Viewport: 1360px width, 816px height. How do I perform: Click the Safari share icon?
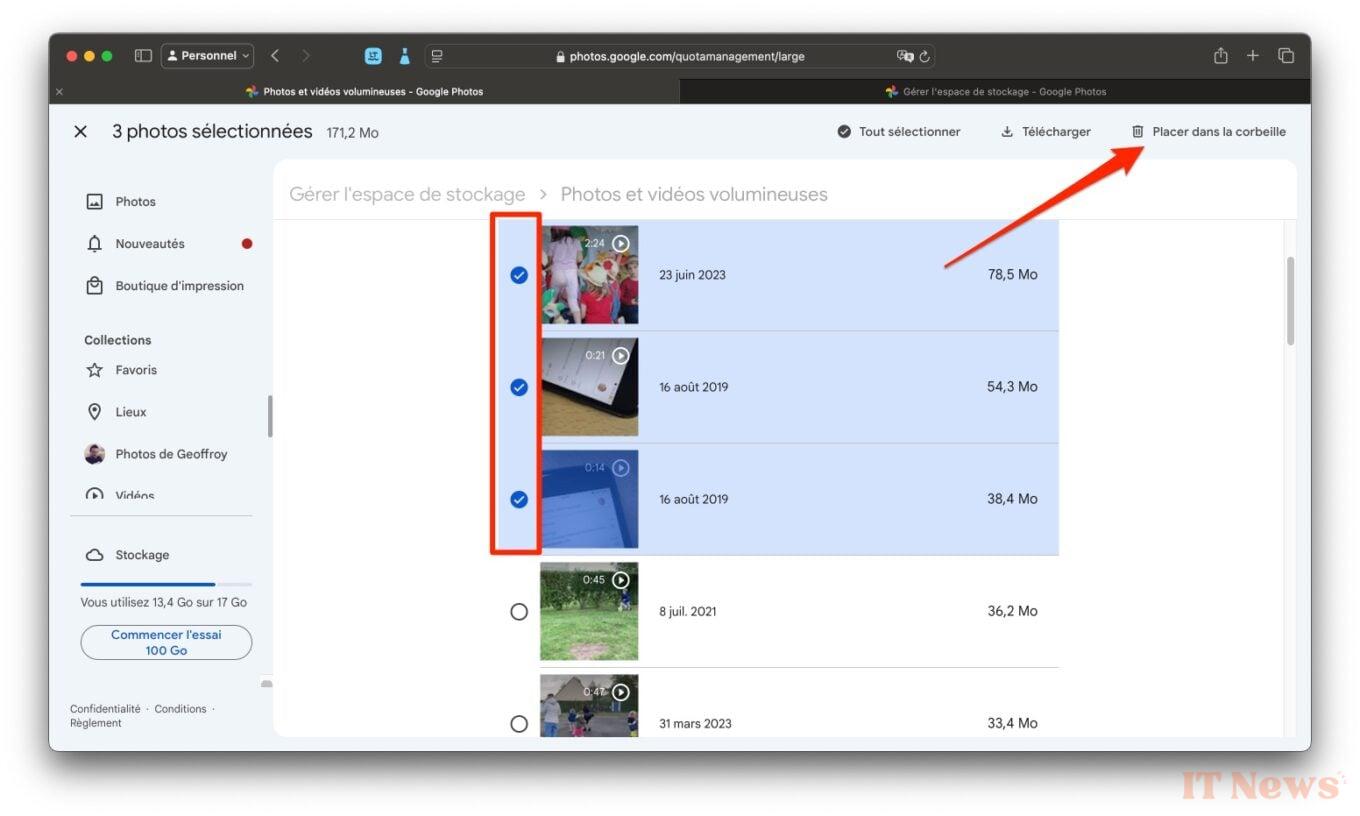1220,56
